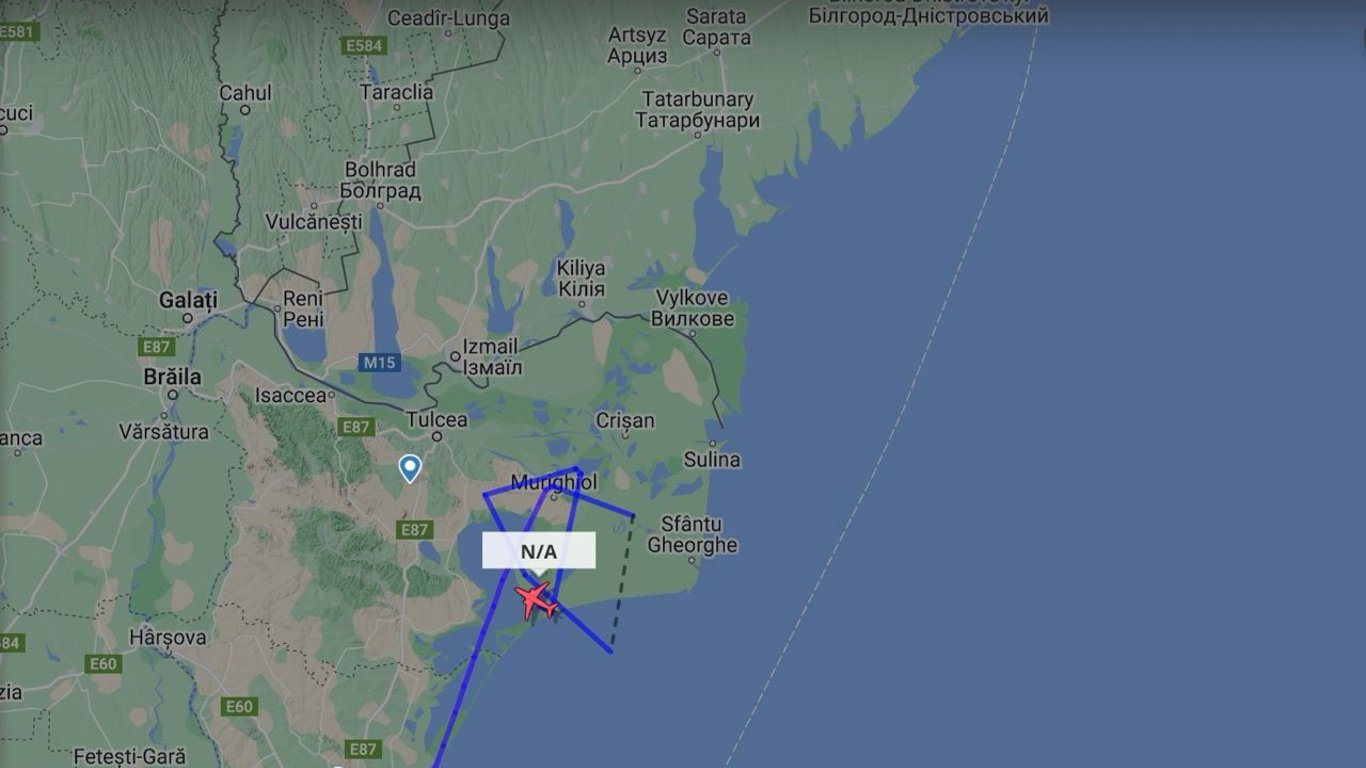Select the Brăila city marker dot
Viewport: 1366px width, 768px height.
click(x=172, y=395)
